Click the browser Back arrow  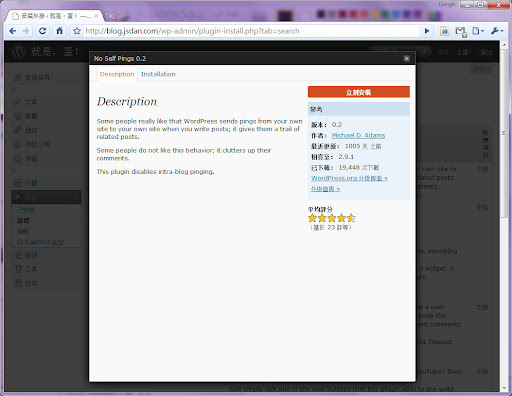[x=13, y=31]
